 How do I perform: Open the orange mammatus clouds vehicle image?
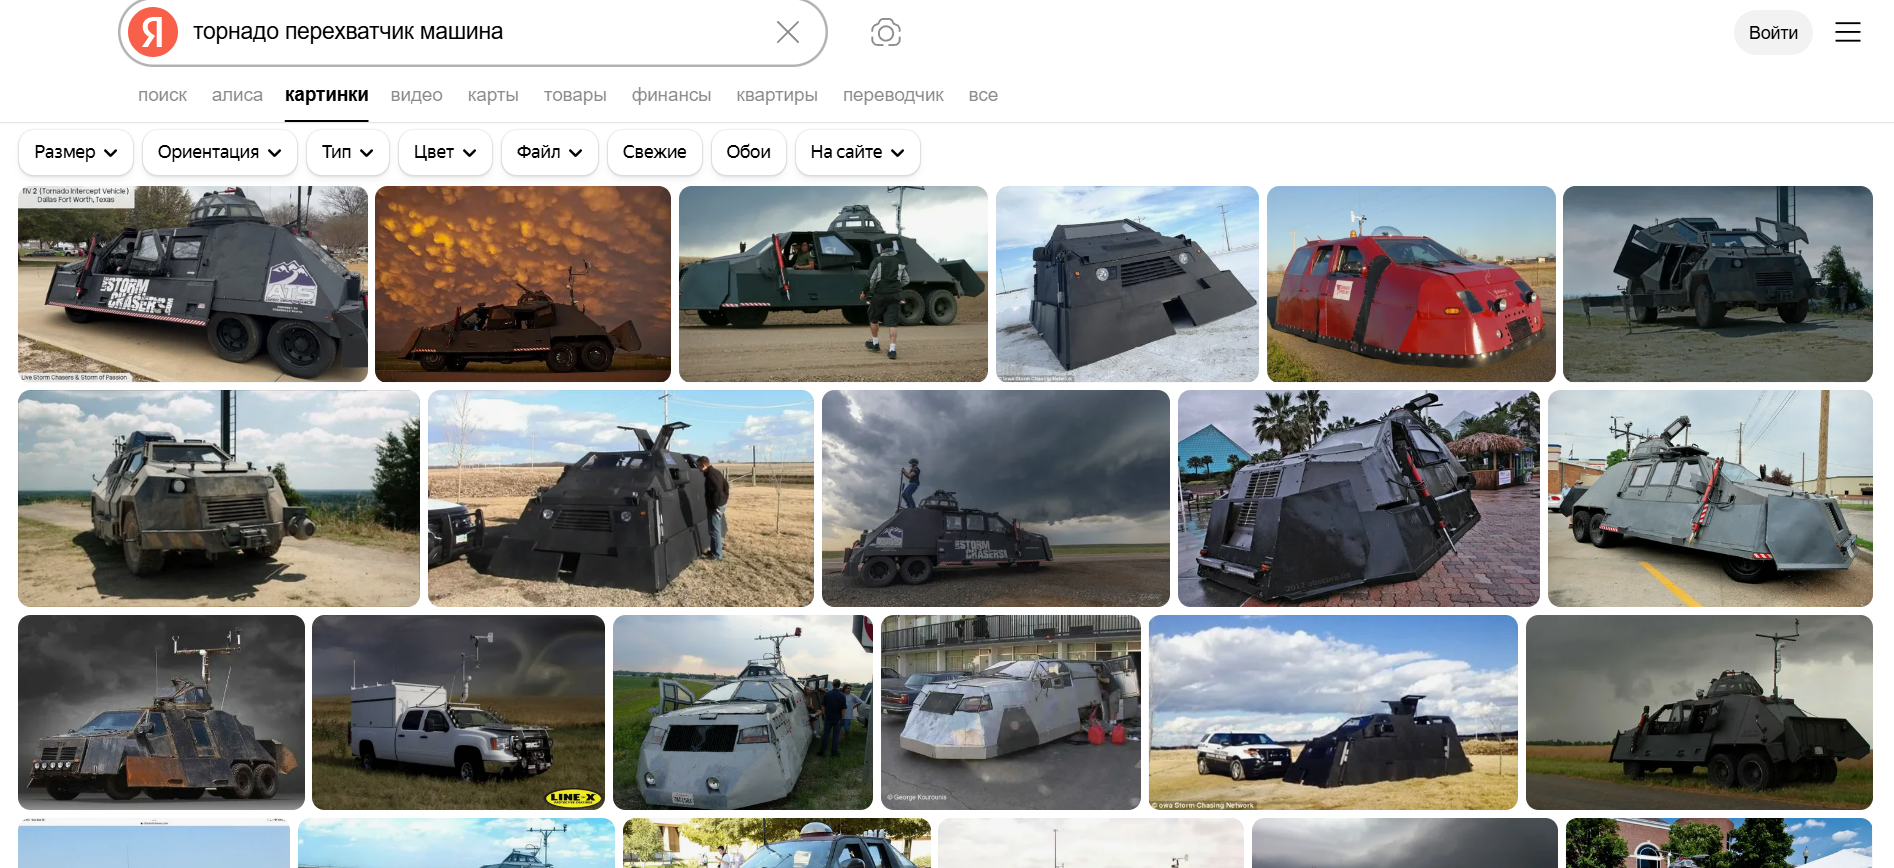point(523,284)
